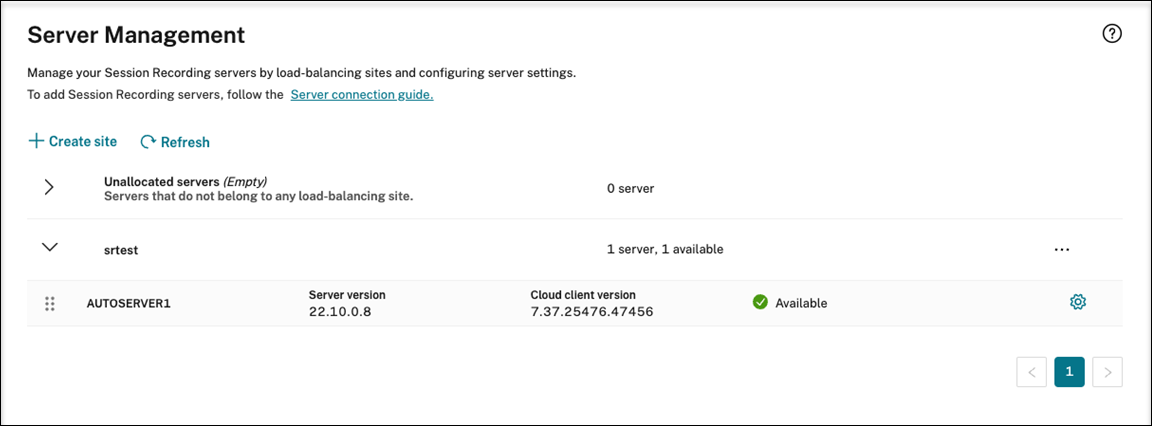
Task: Click the Create site label
Action: (83, 141)
